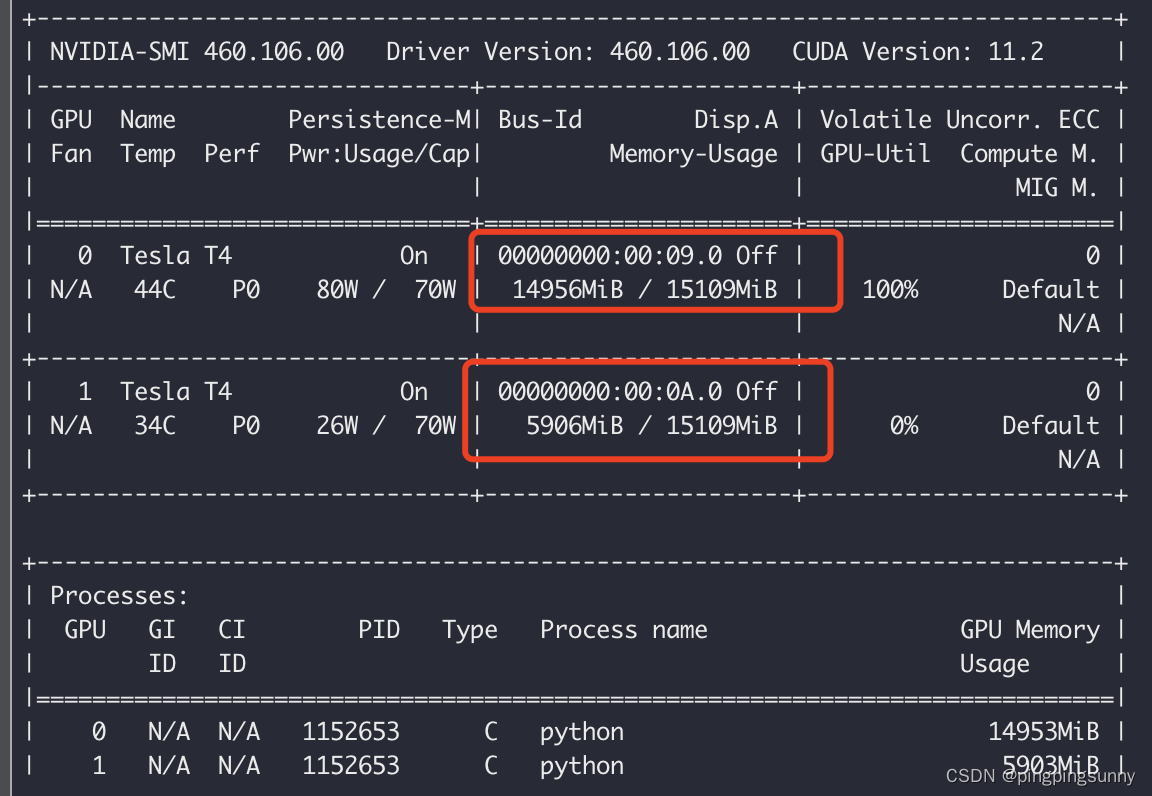This screenshot has width=1152, height=796.
Task: Click the 'MIG M.' header text
Action: tap(1056, 187)
